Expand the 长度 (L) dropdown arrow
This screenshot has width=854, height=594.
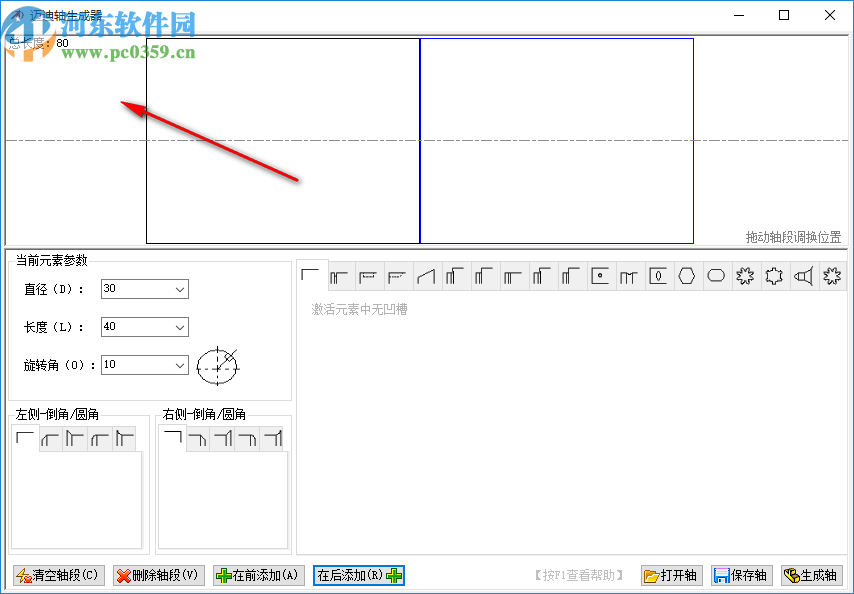180,327
